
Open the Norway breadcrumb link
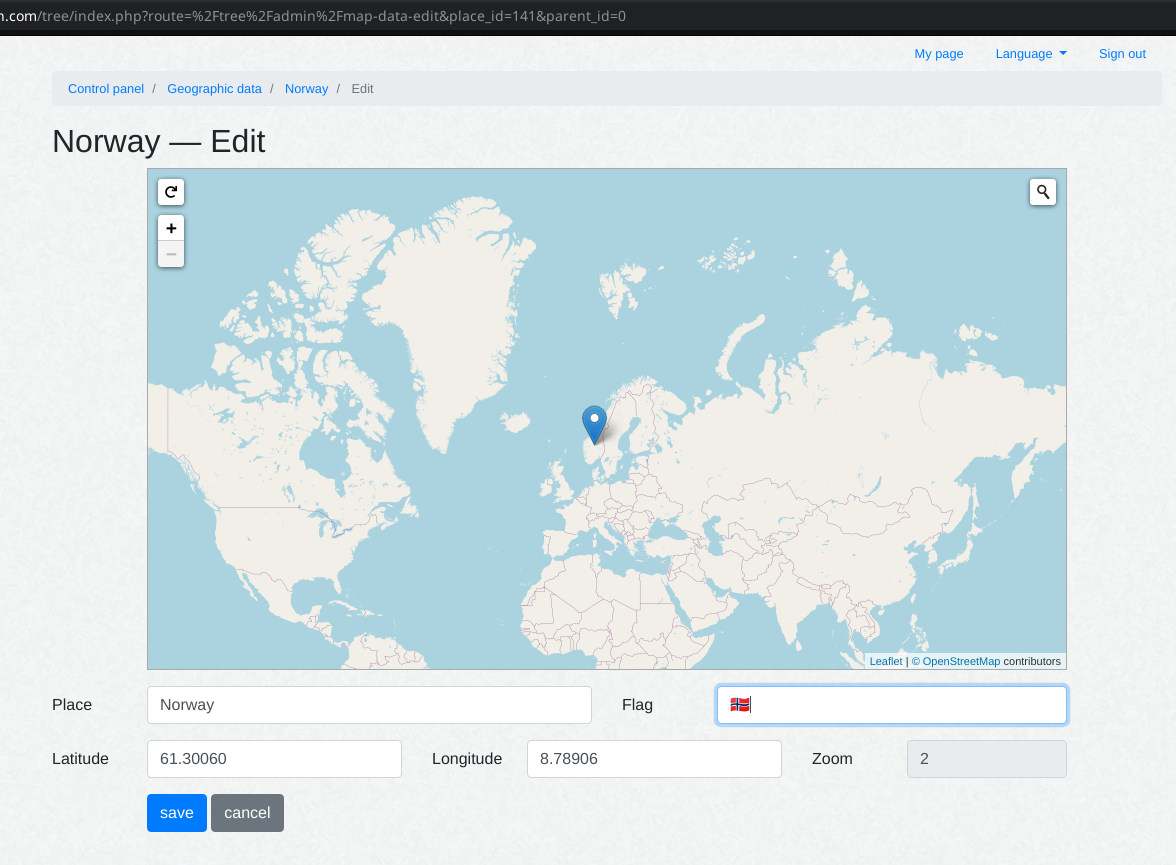tap(306, 89)
